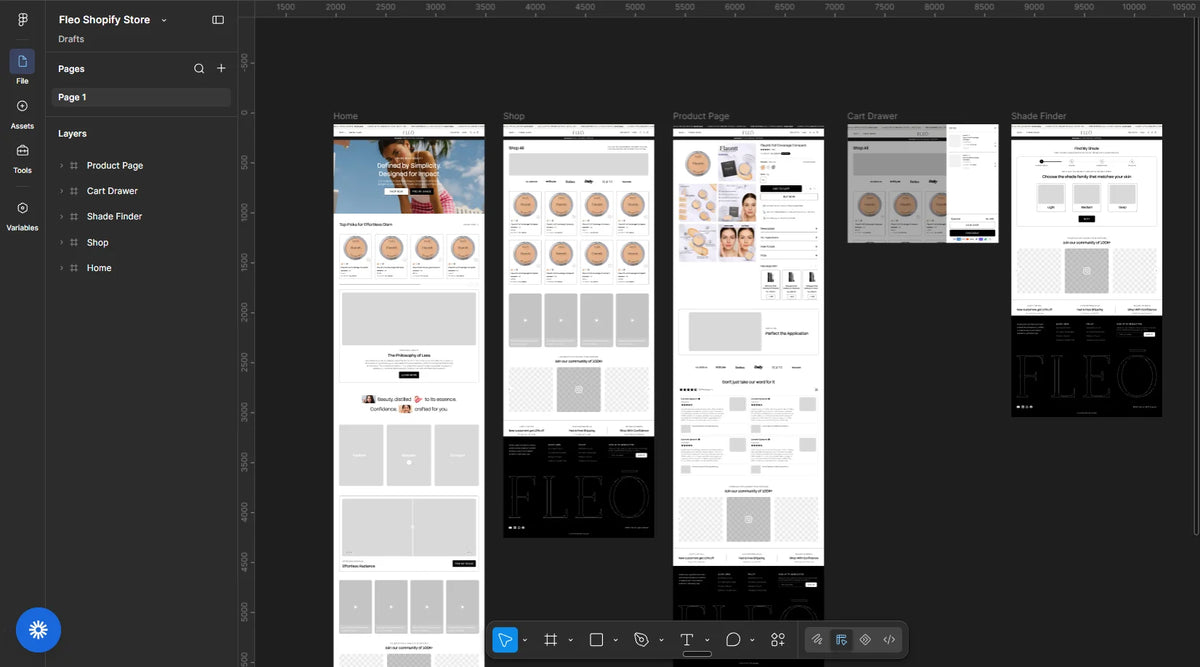Image resolution: width=1200 pixels, height=667 pixels.
Task: Open Pen tool options dropdown arrow
Action: pyautogui.click(x=661, y=641)
